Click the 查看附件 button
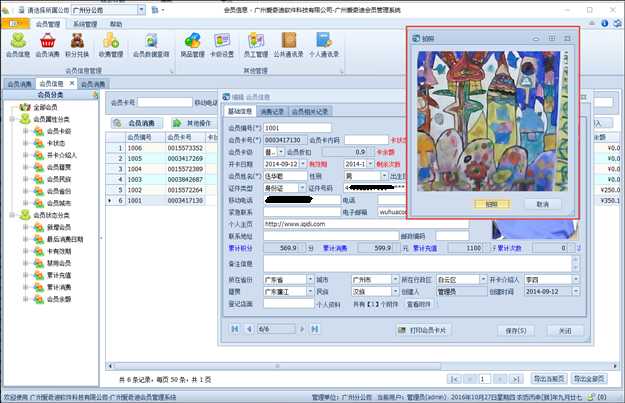This screenshot has width=625, height=403. click(419, 304)
